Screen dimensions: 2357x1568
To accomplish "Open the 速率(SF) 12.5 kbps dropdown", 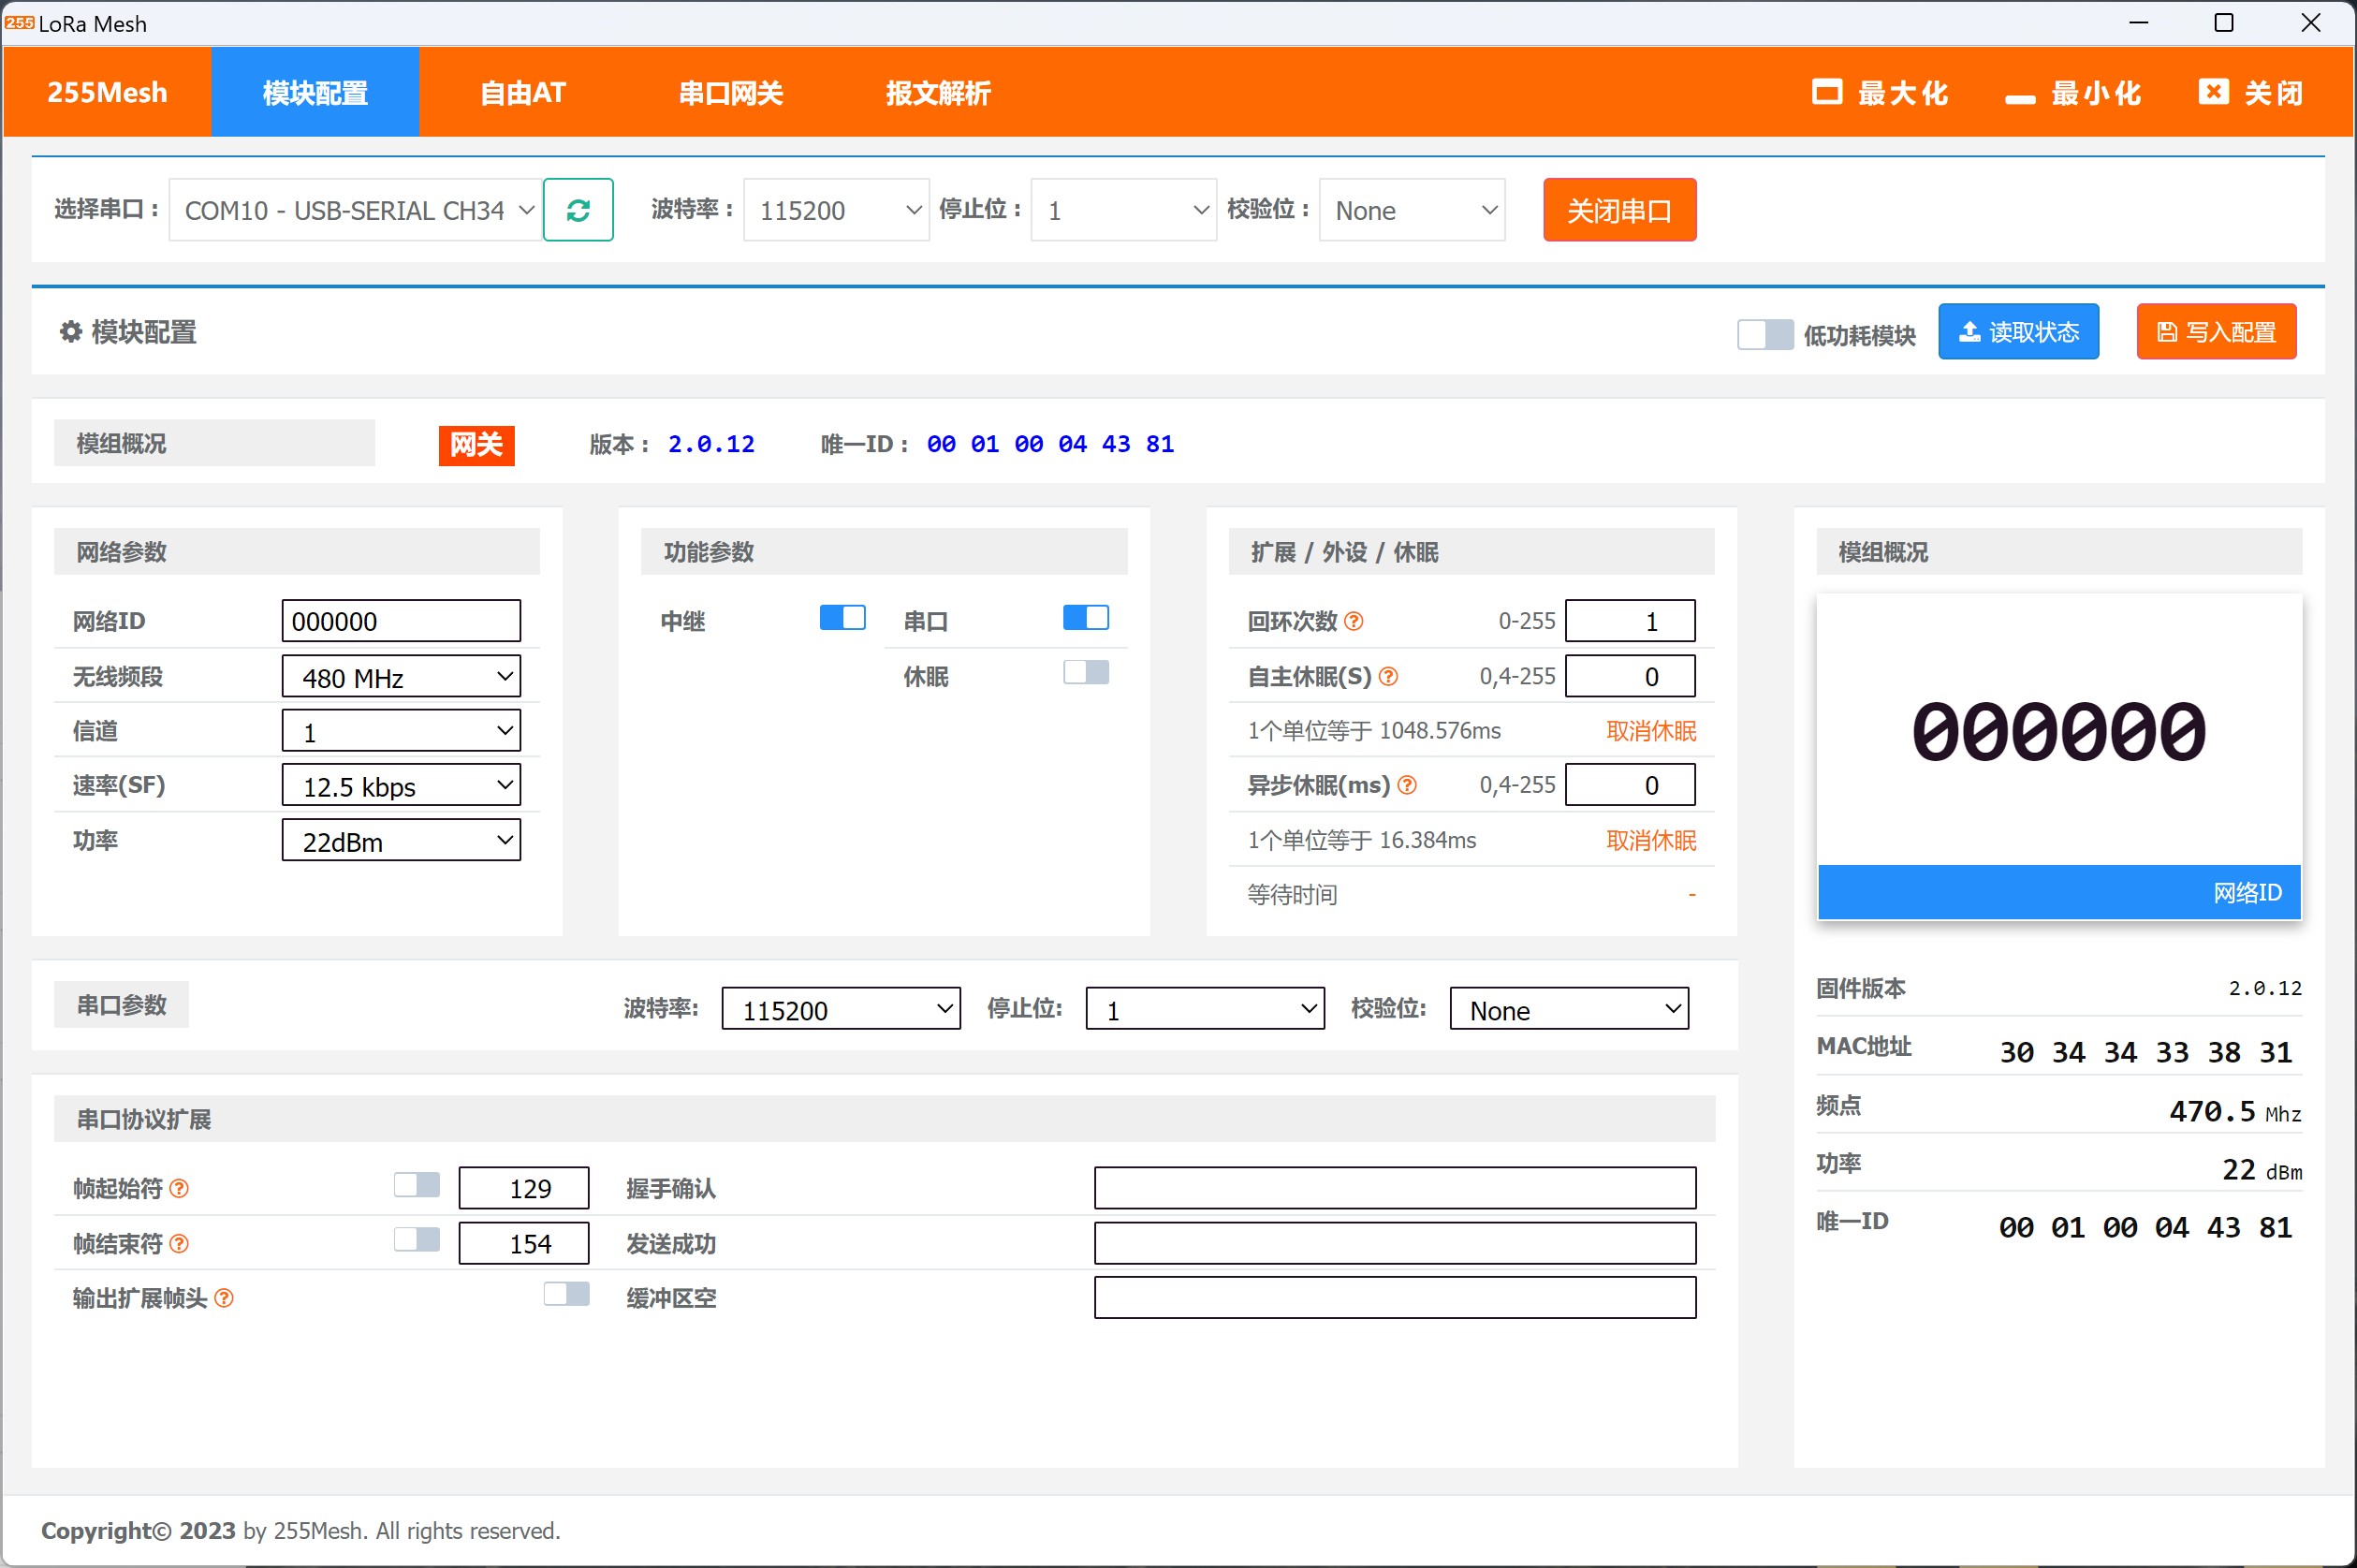I will [x=401, y=786].
